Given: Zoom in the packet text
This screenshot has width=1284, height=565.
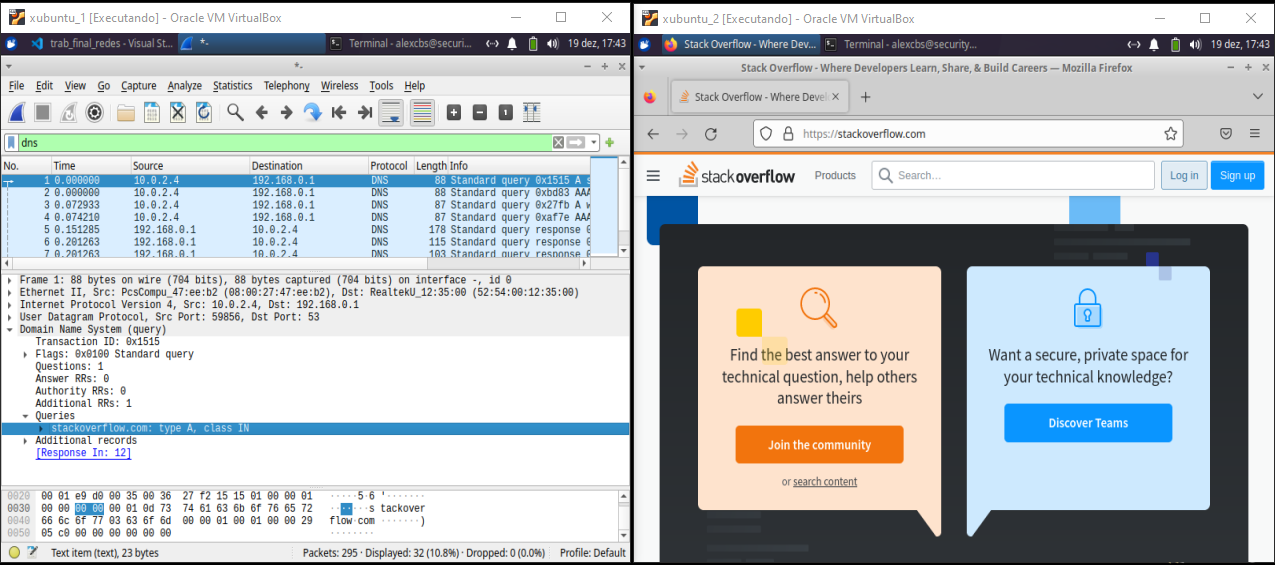Looking at the screenshot, I should (x=454, y=112).
